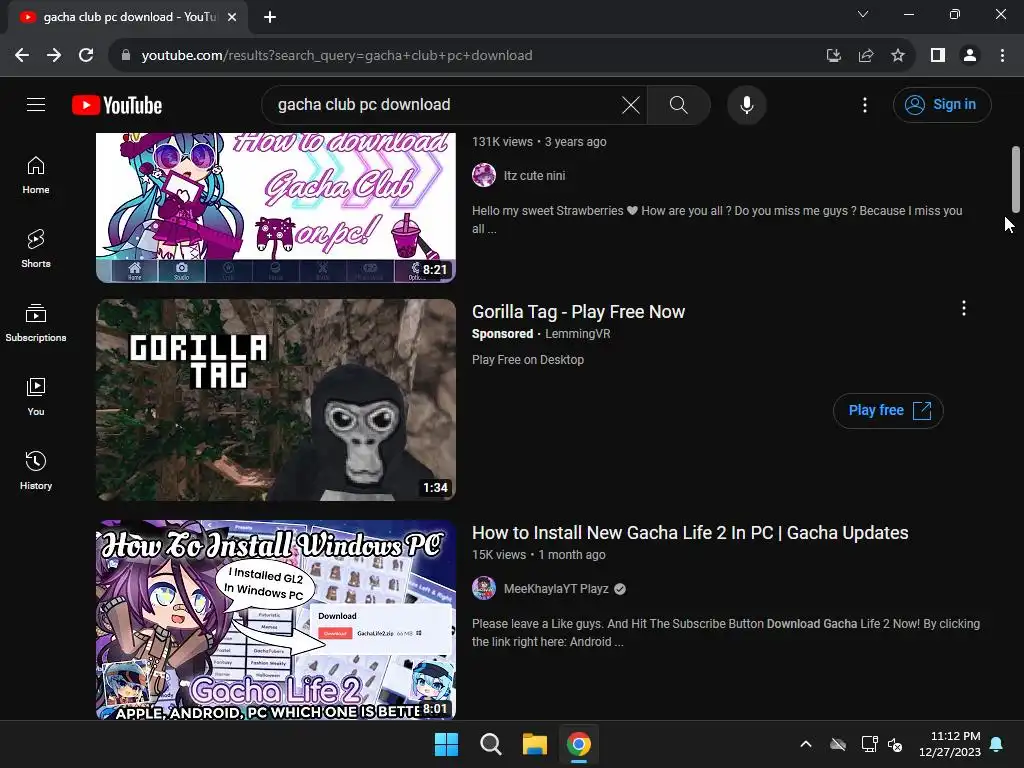Click the browser address bar URL
1024x768 pixels.
click(x=336, y=56)
